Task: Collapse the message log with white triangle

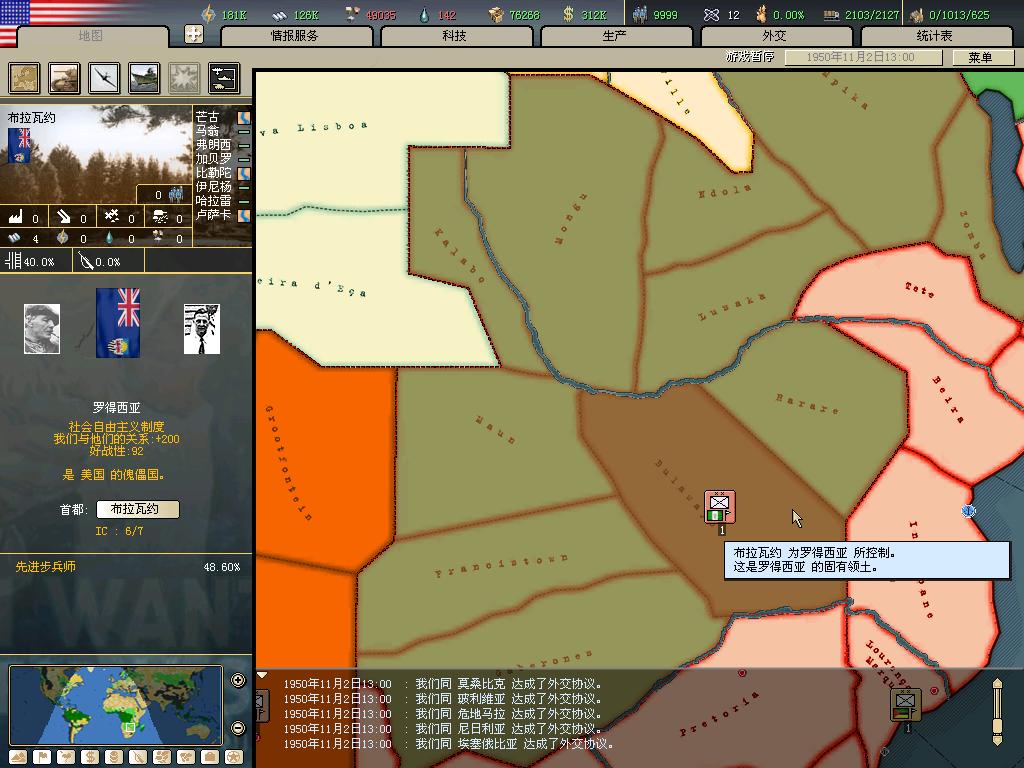Action: pyautogui.click(x=262, y=676)
